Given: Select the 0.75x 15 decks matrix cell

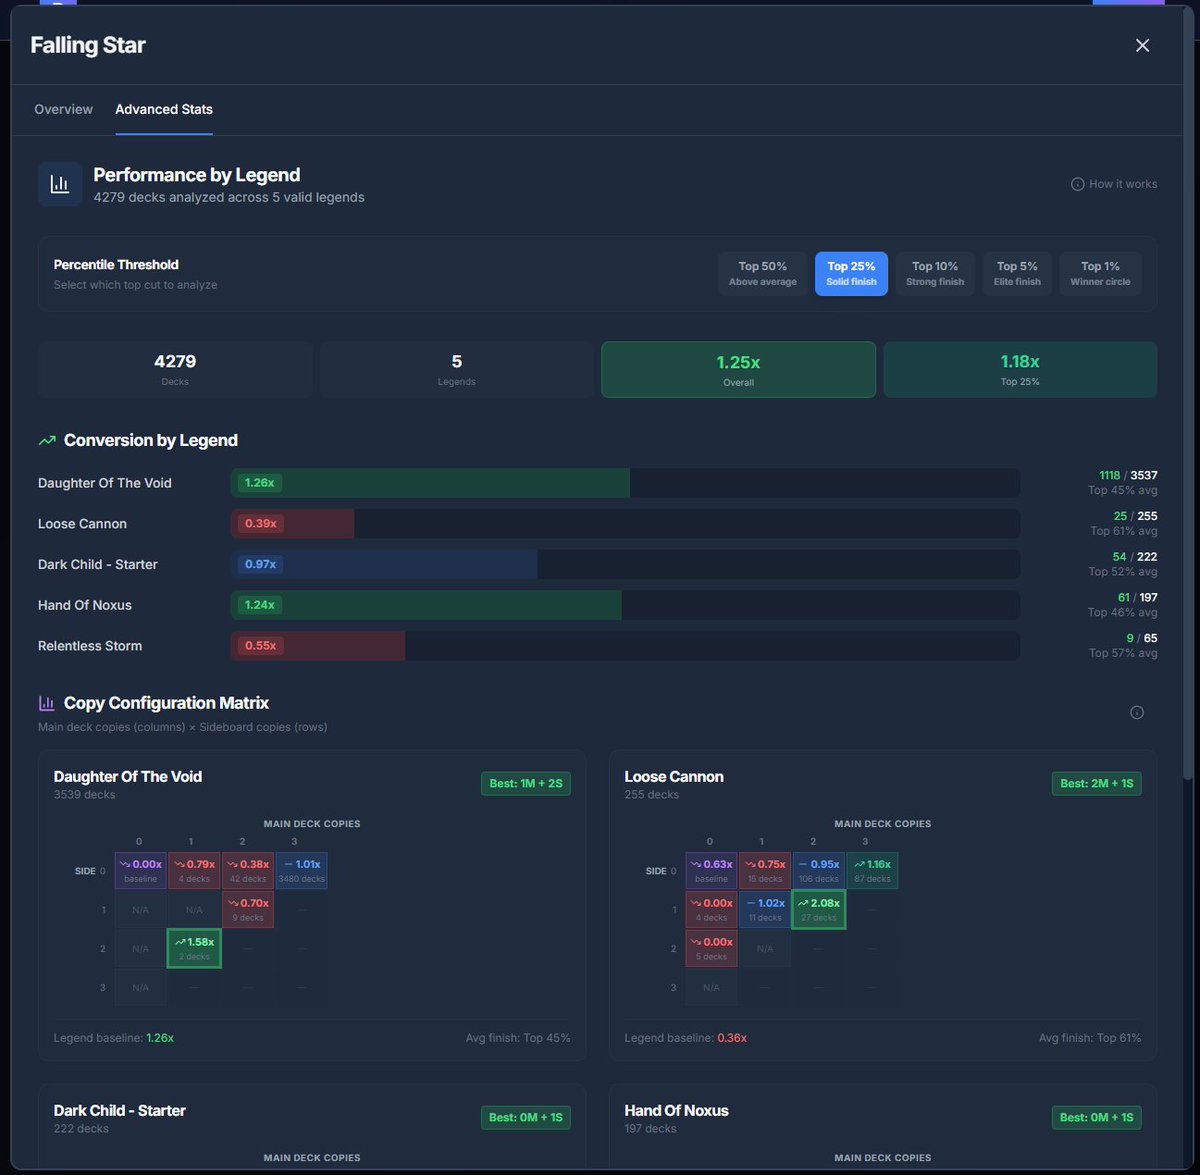Looking at the screenshot, I should (x=765, y=870).
